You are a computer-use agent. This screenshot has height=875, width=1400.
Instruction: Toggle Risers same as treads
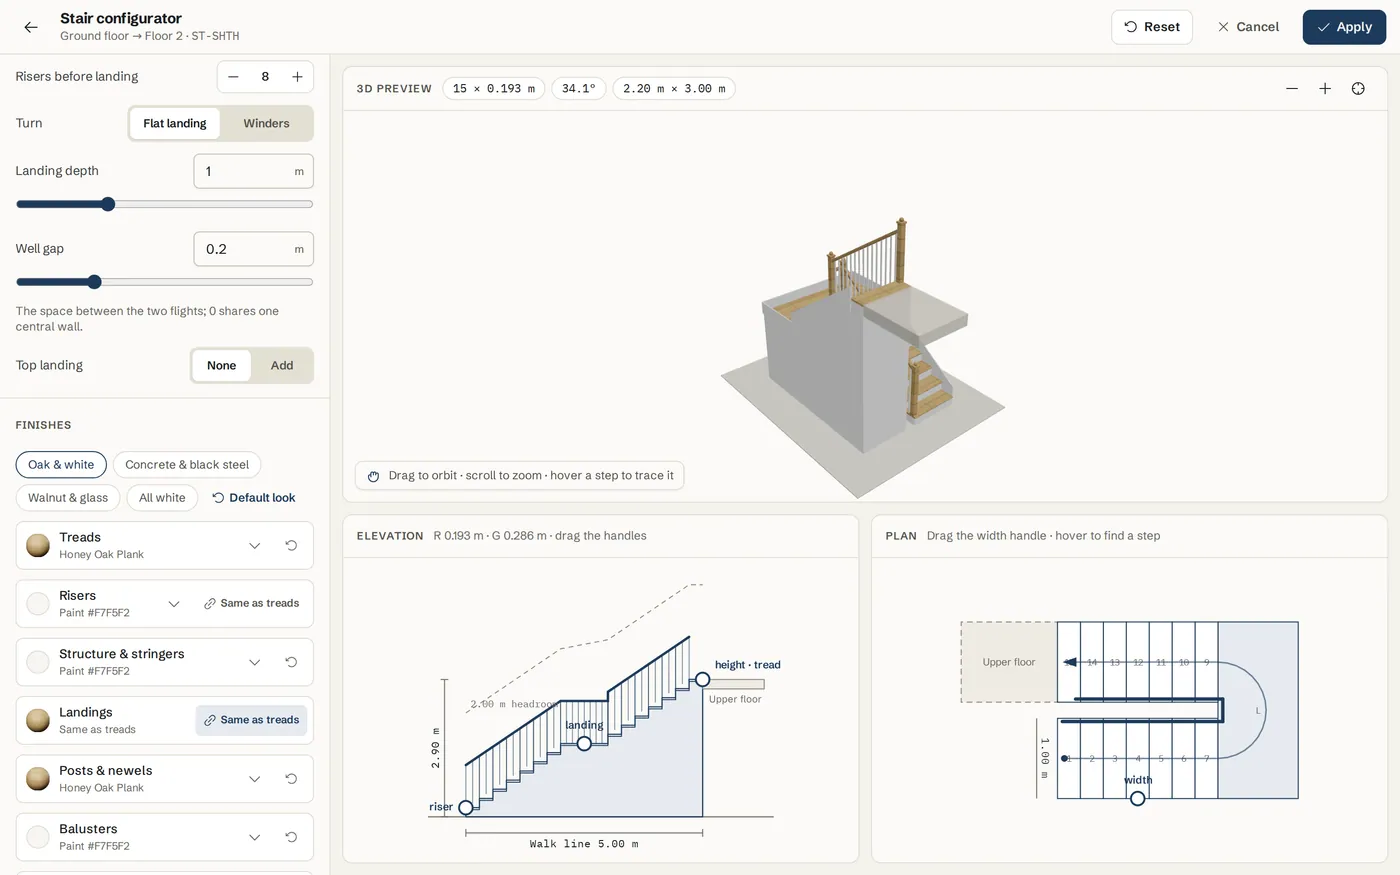point(251,603)
